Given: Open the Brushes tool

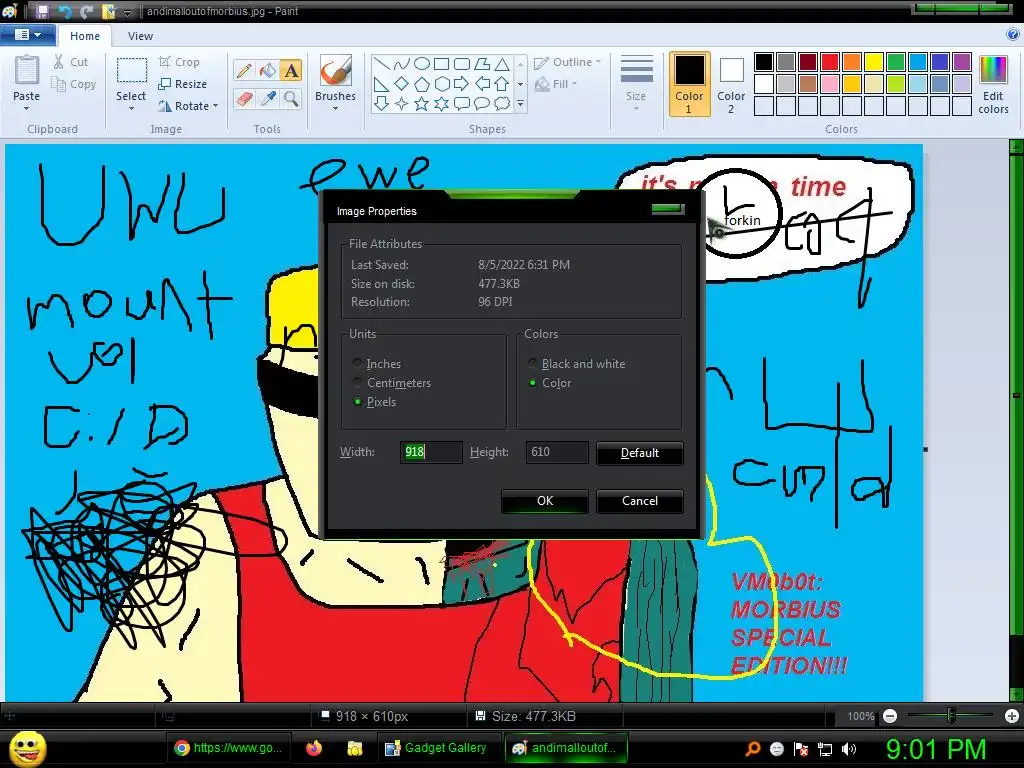Looking at the screenshot, I should (336, 82).
